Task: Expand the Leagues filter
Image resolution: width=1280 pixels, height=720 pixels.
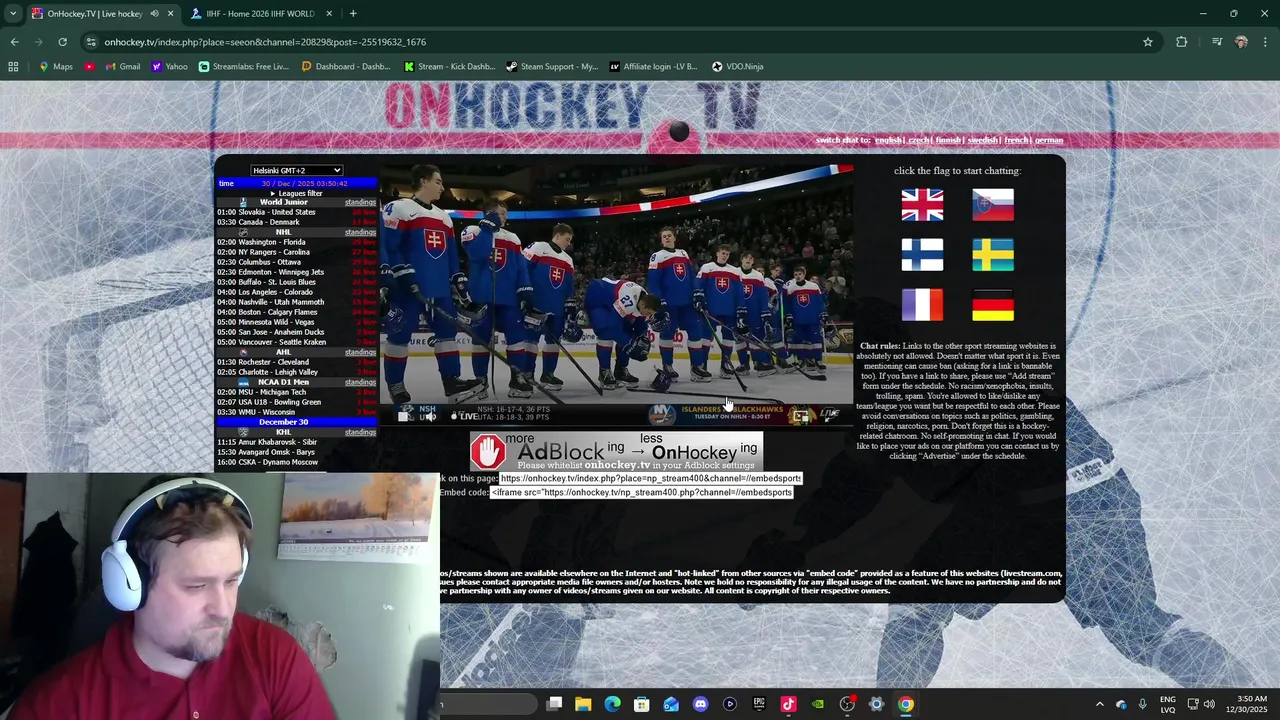Action: tap(297, 193)
